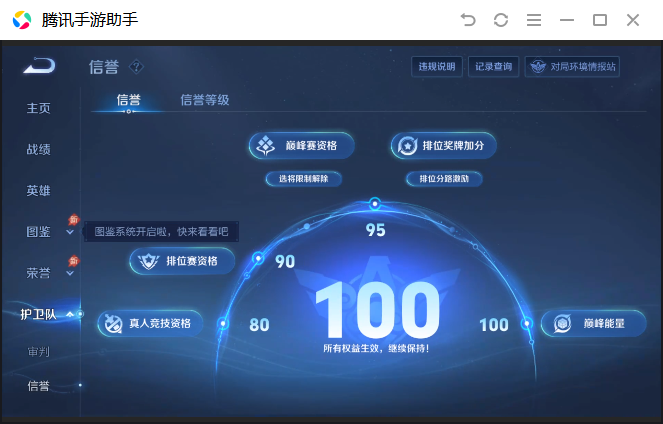The width and height of the screenshot is (663, 424).
Task: Click the 80 marker node on arc
Action: 223,324
